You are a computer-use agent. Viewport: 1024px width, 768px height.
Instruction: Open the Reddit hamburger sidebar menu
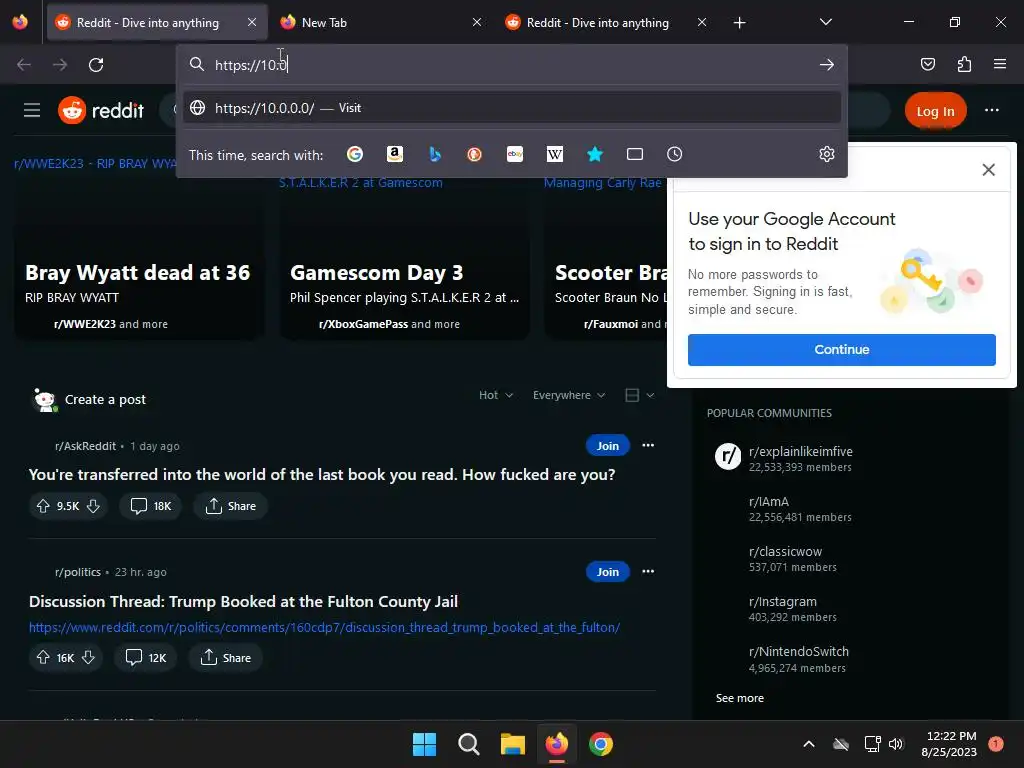[32, 110]
